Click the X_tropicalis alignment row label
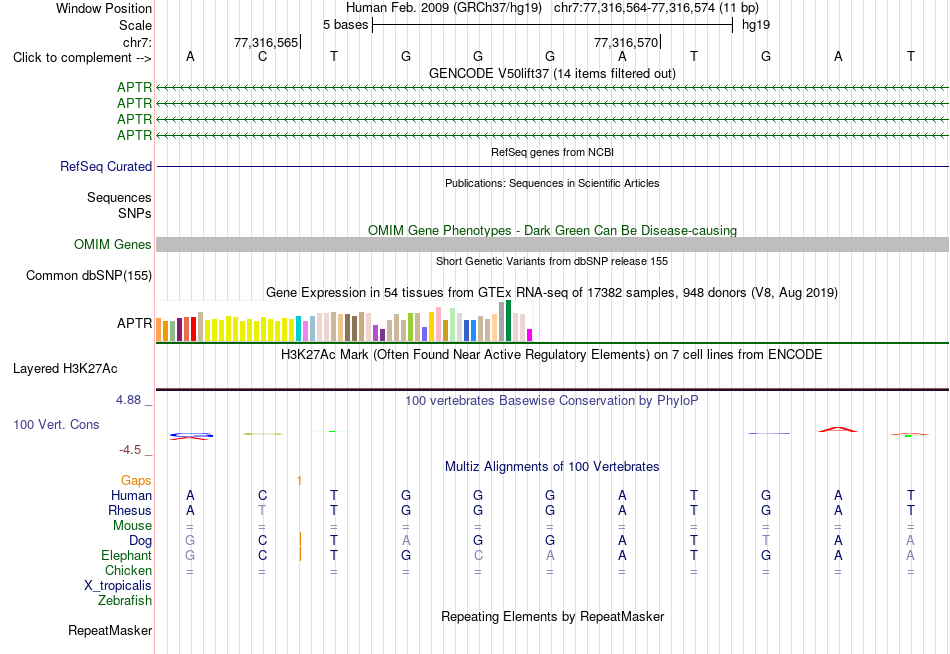This screenshot has height=654, width=950. coord(118,586)
